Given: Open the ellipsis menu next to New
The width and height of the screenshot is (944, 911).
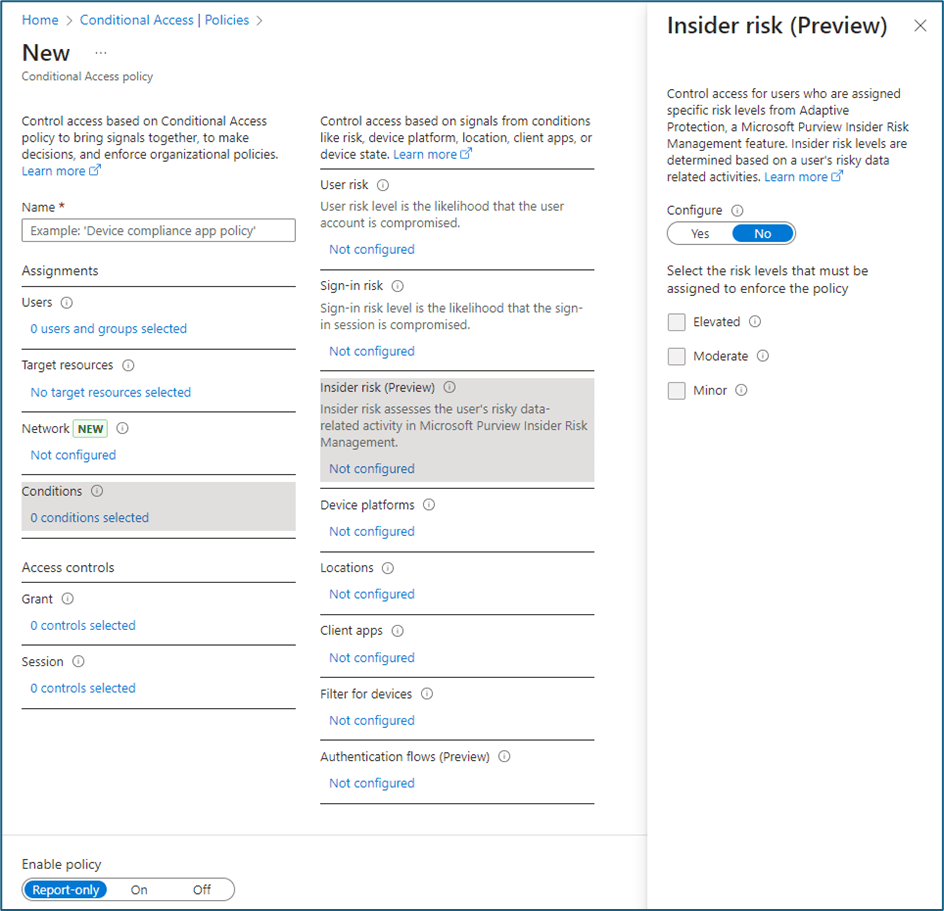Looking at the screenshot, I should pos(100,53).
